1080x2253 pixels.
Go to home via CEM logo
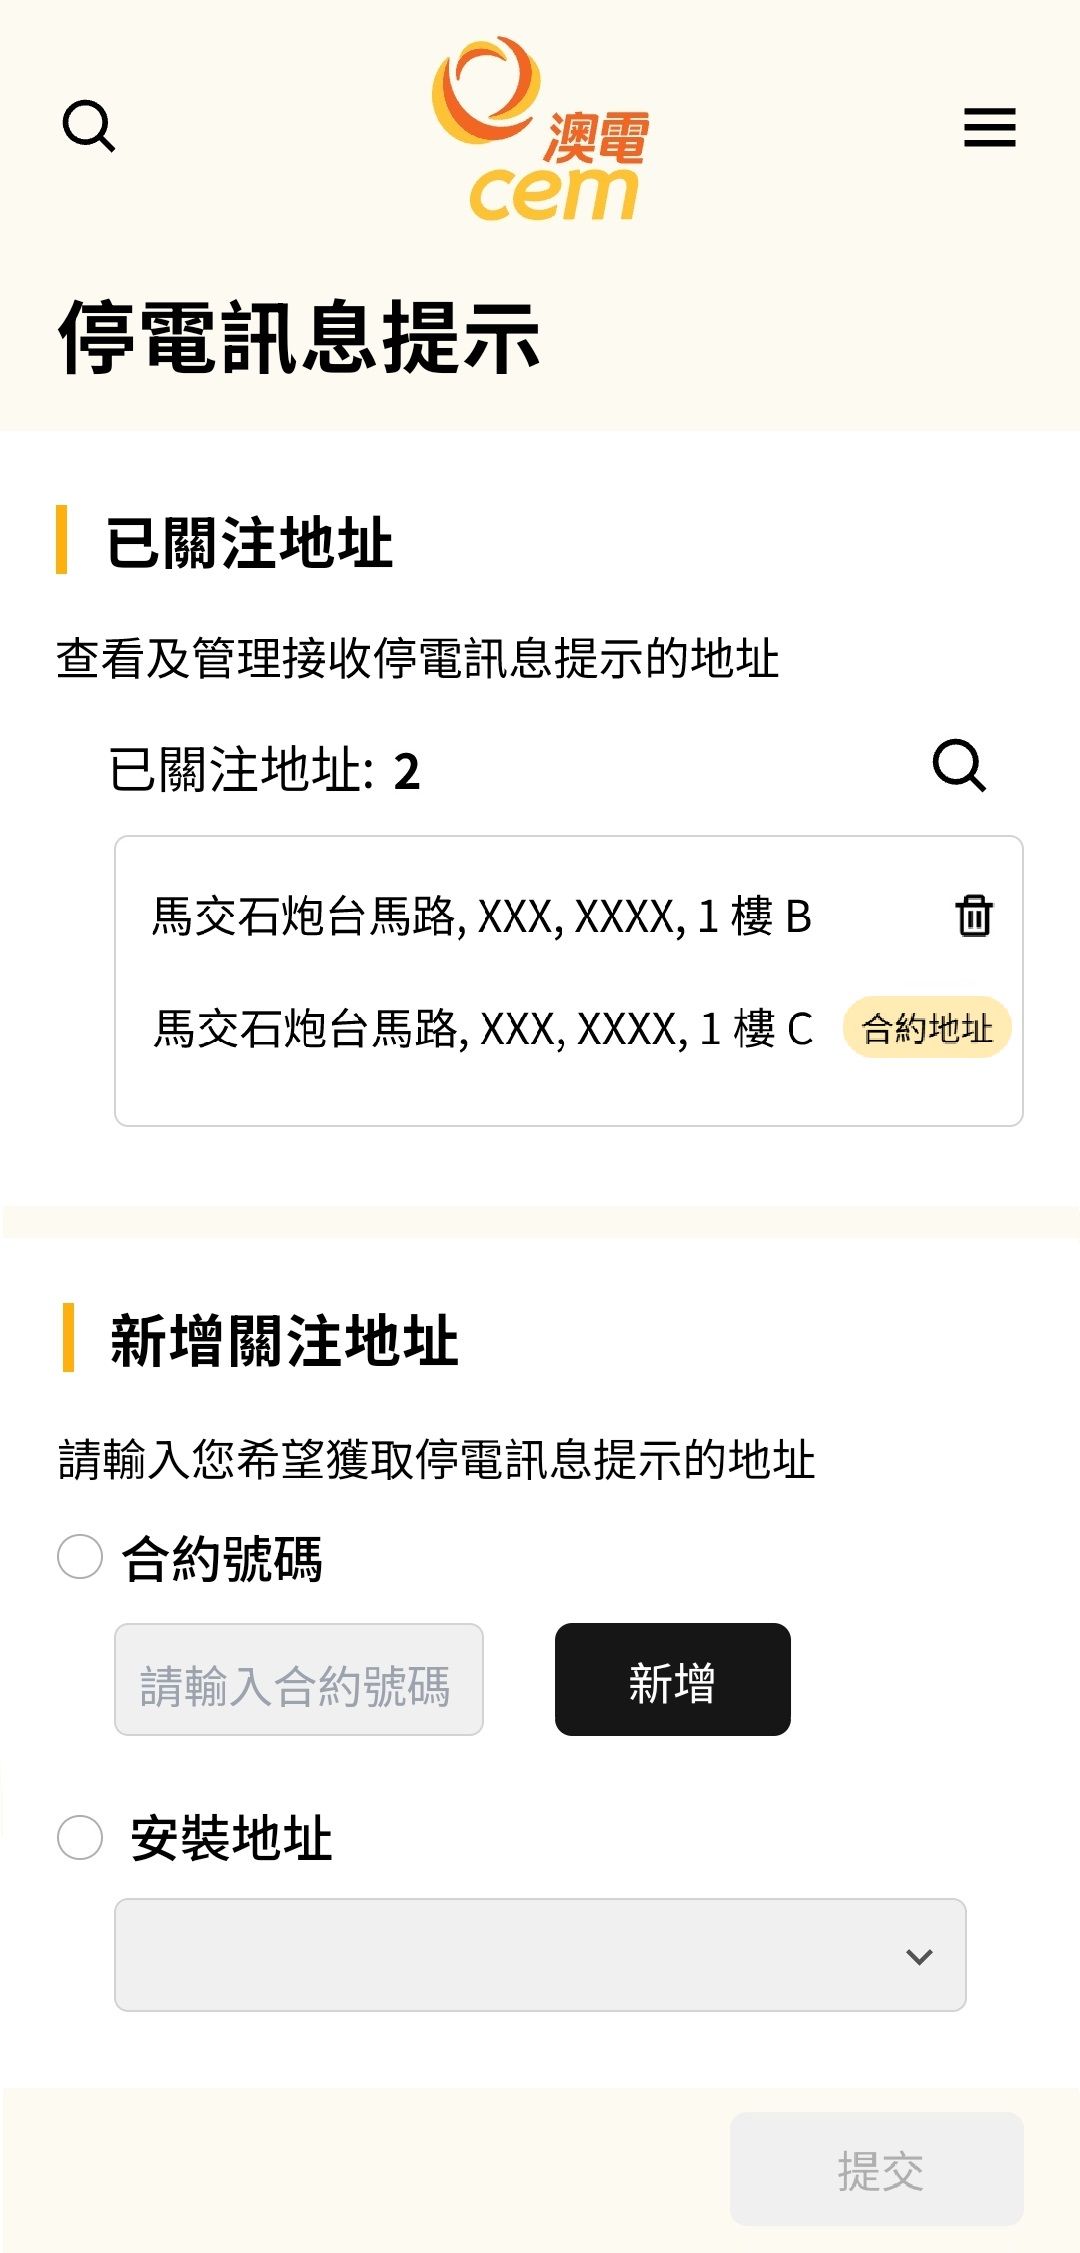pos(541,128)
